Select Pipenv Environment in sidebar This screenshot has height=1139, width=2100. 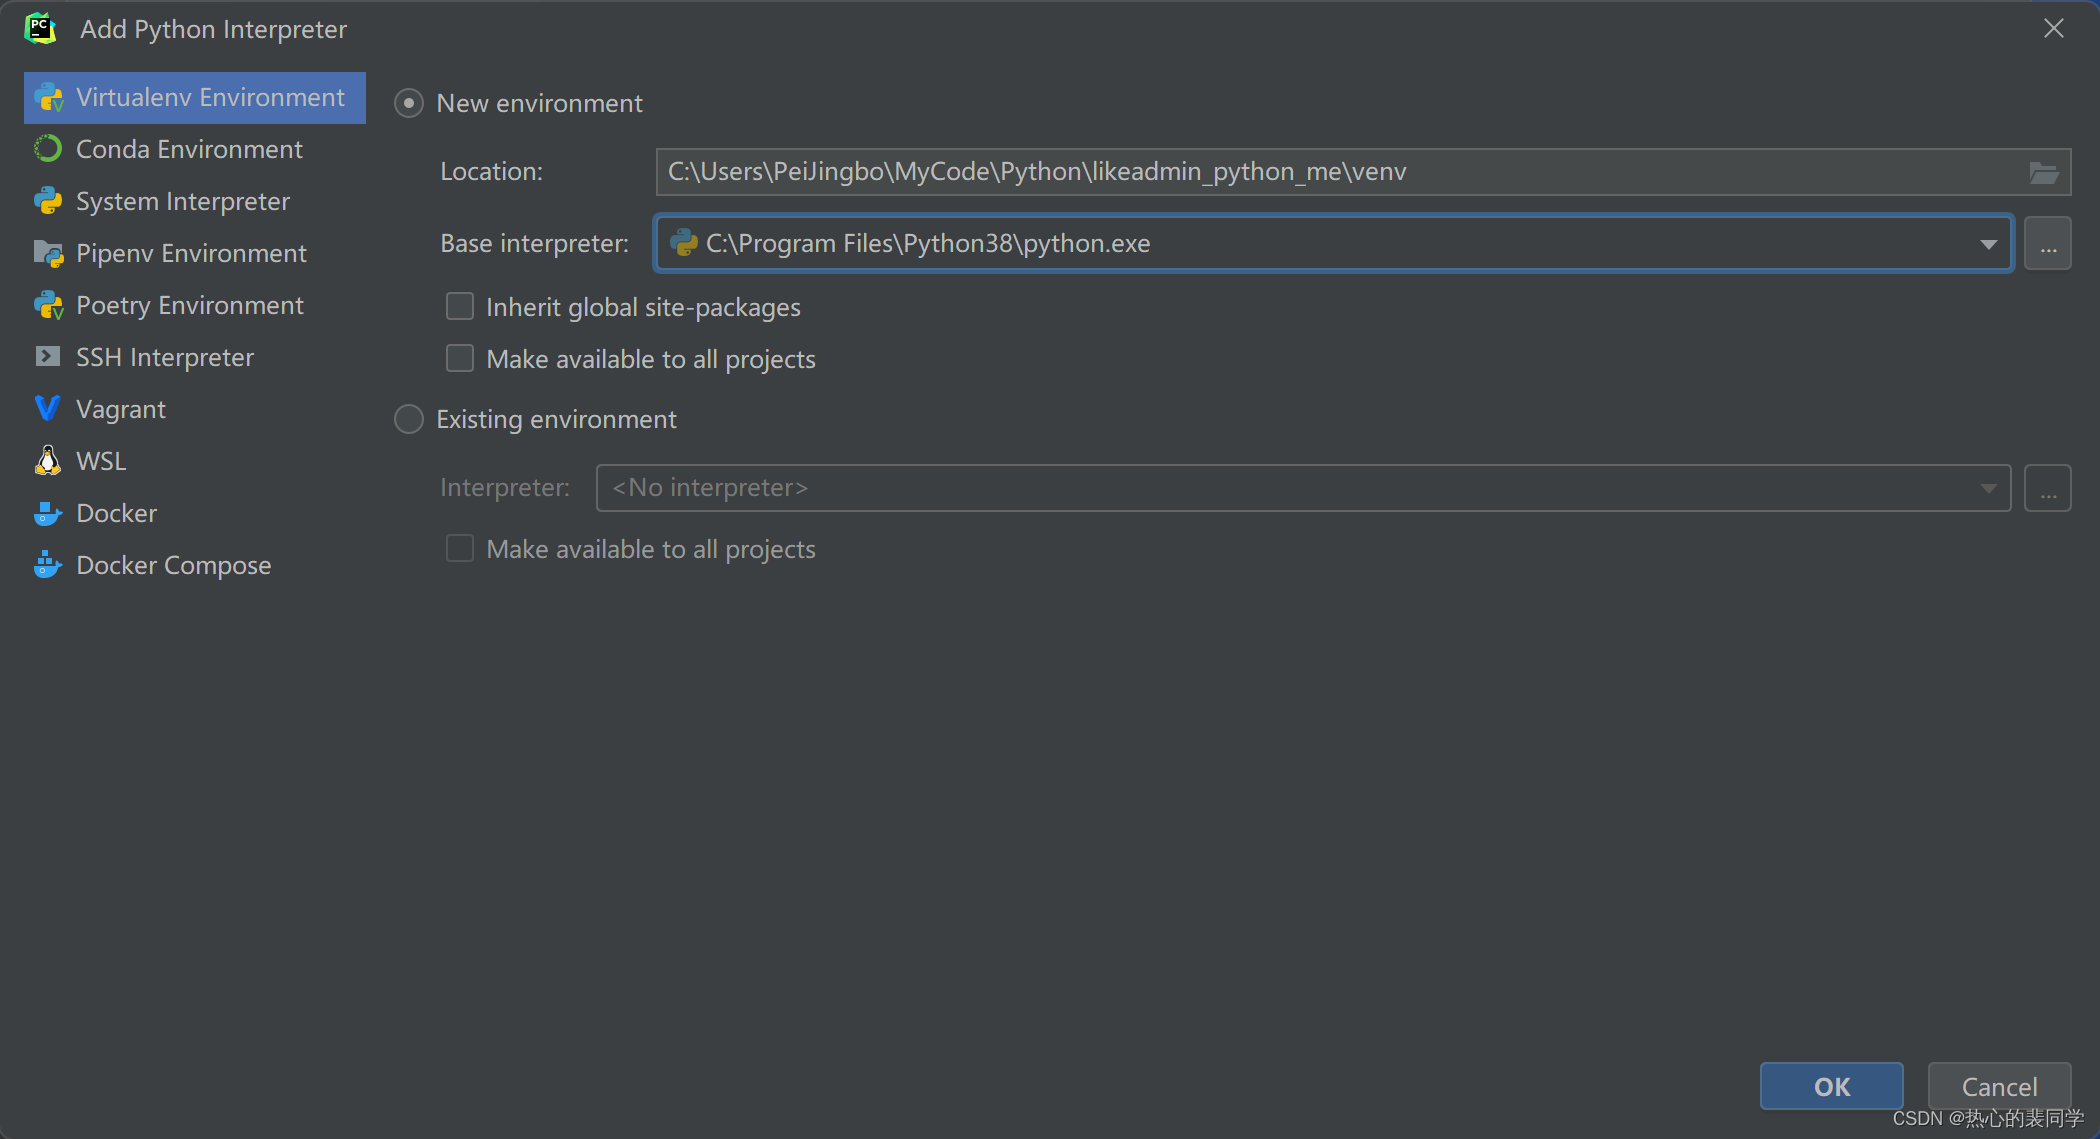click(x=195, y=253)
